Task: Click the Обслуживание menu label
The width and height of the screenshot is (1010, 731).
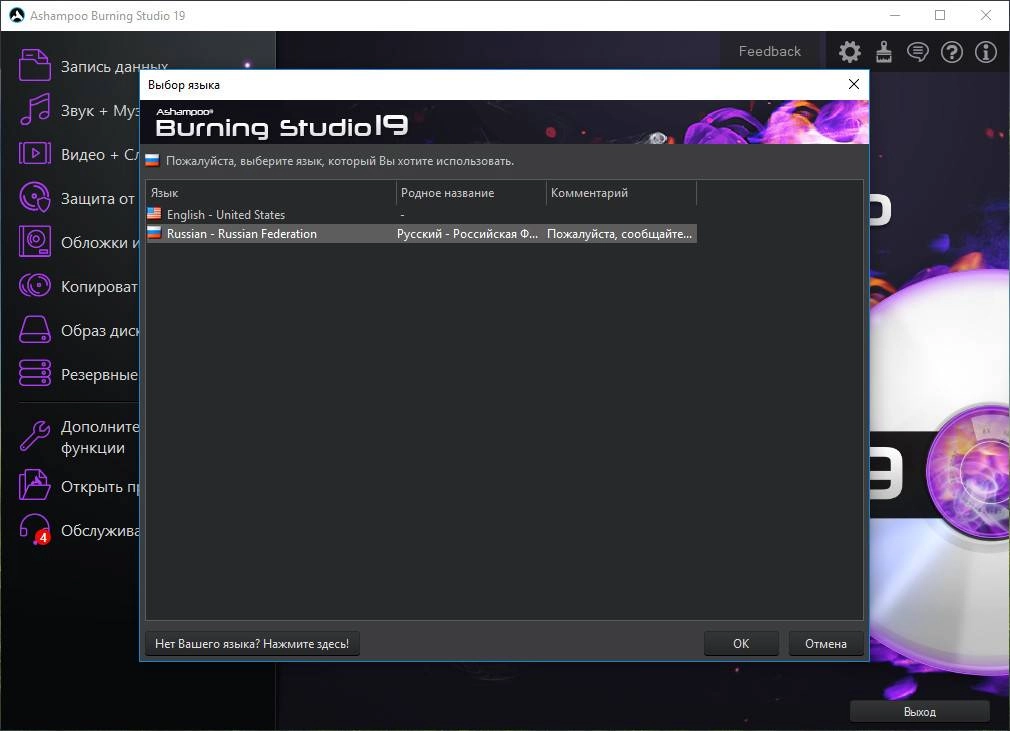Action: pos(100,531)
